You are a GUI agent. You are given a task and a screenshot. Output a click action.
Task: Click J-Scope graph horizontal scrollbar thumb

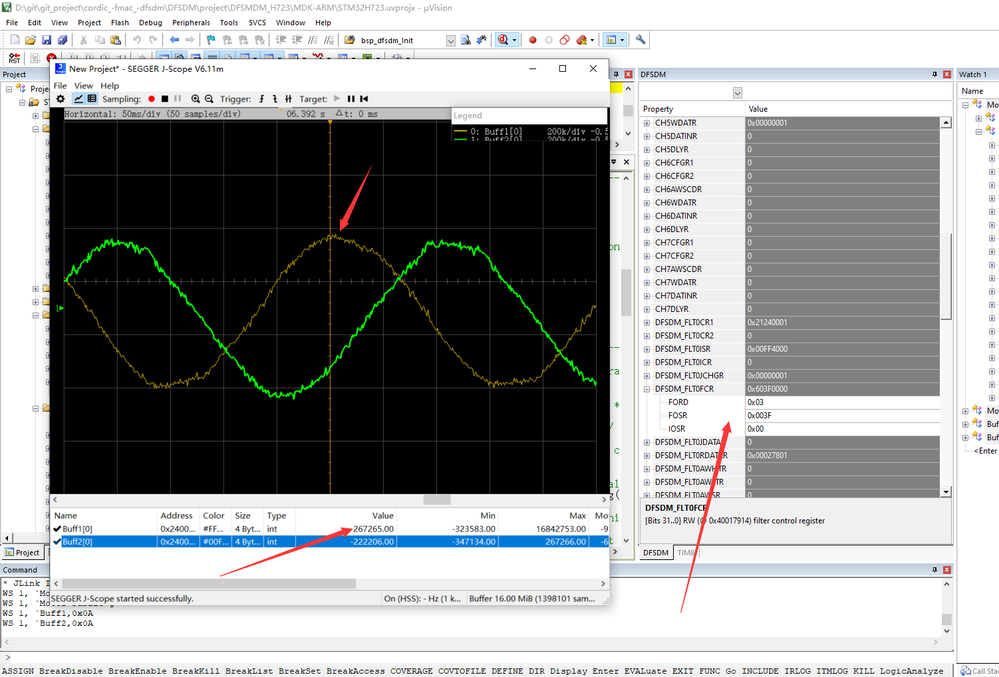pos(437,500)
